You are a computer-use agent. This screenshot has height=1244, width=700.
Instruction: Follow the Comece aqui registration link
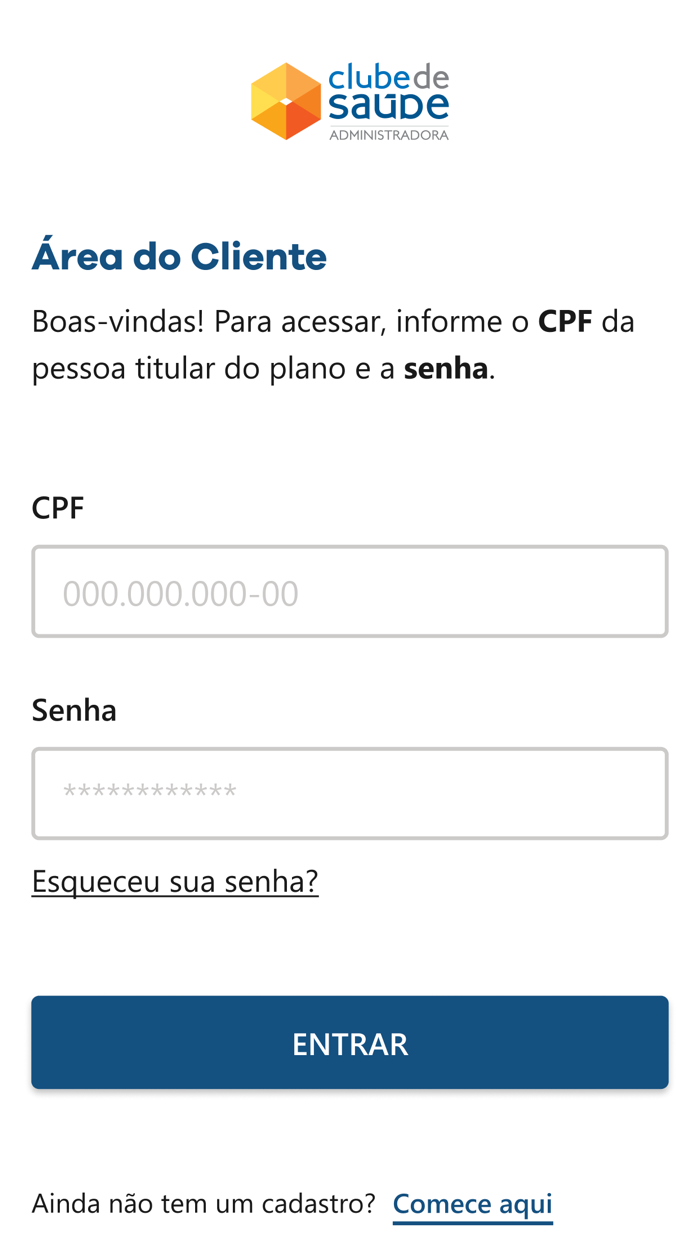click(x=472, y=1203)
